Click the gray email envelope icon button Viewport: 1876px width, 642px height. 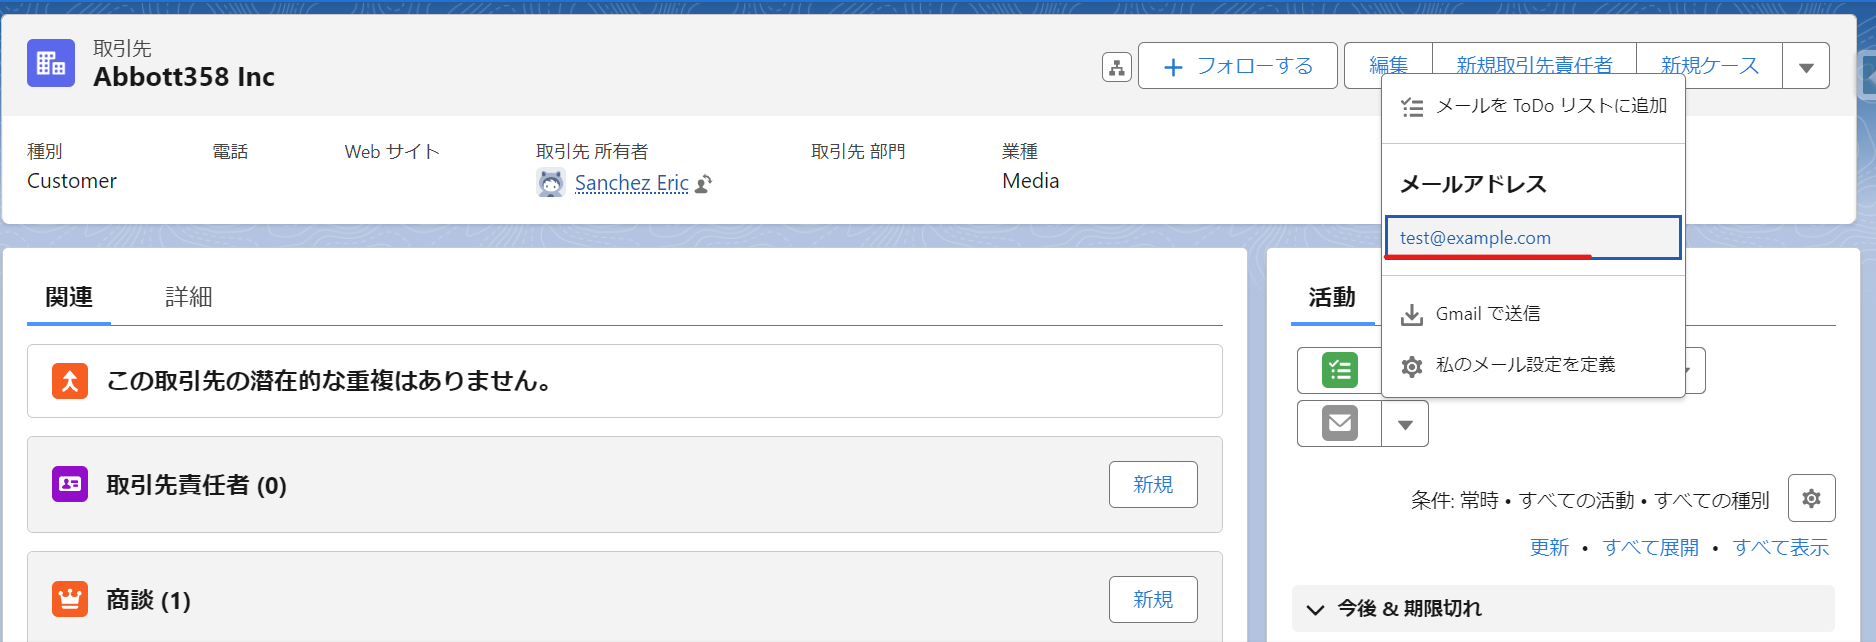point(1340,423)
